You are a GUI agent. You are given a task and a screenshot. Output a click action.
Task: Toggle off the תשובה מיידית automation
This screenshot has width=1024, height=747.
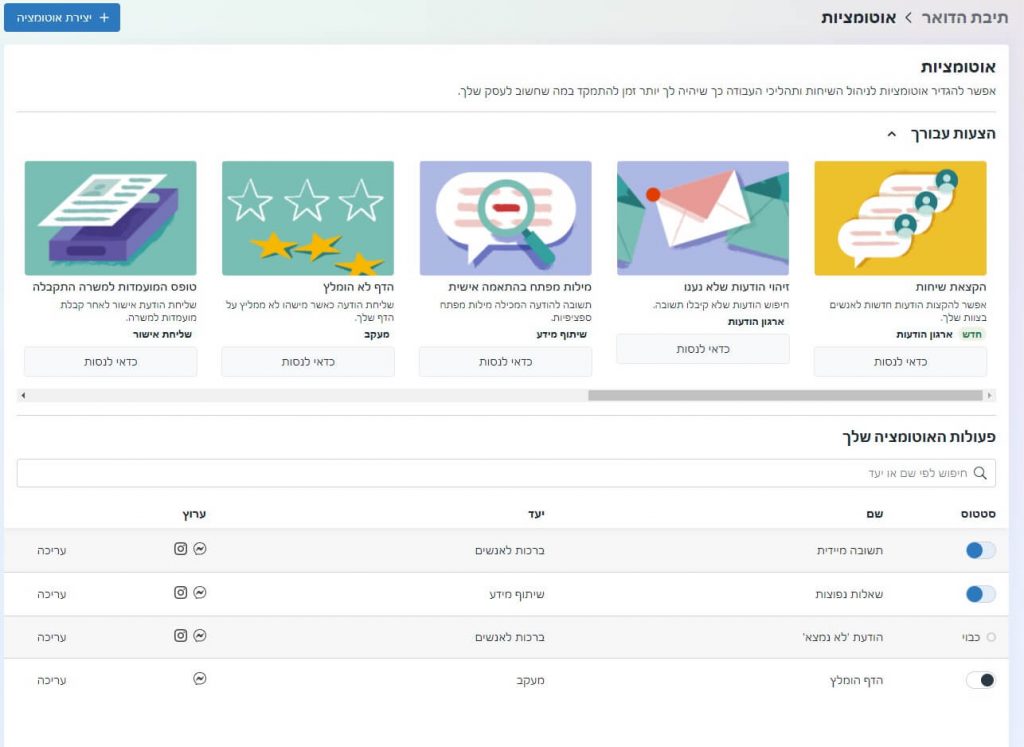click(x=980, y=550)
